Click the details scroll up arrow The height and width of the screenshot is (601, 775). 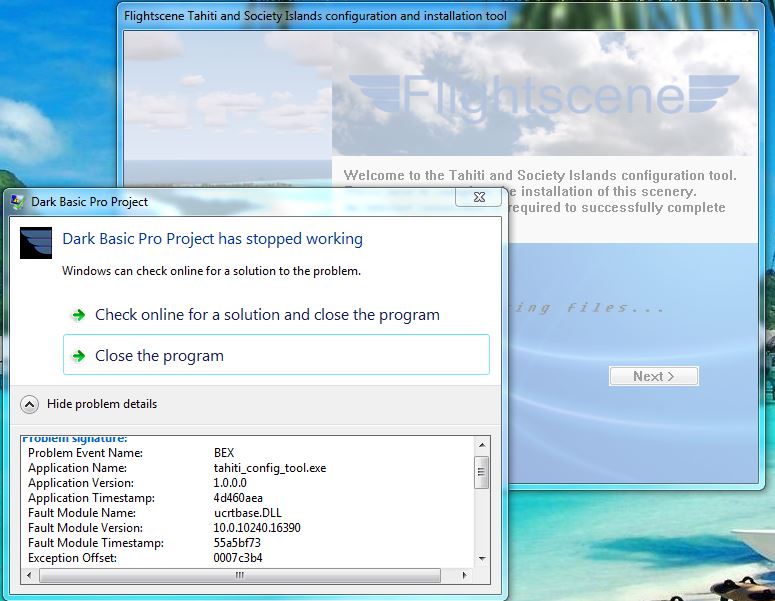click(482, 445)
